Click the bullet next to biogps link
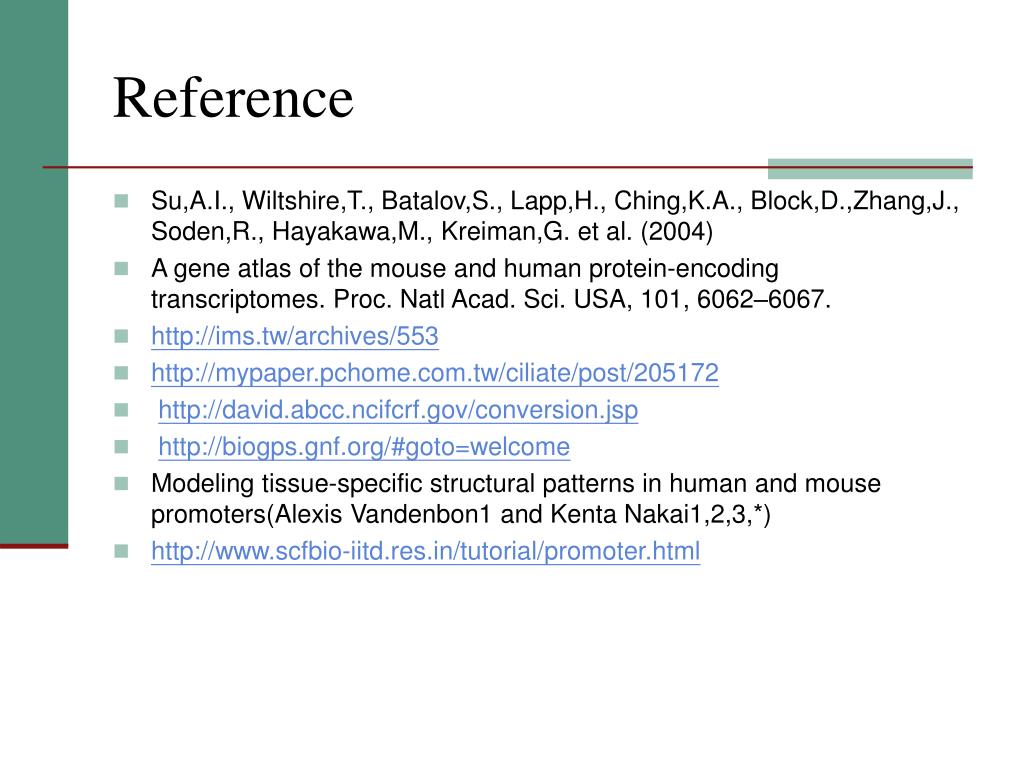Image resolution: width=1024 pixels, height=768 pixels. point(121,447)
